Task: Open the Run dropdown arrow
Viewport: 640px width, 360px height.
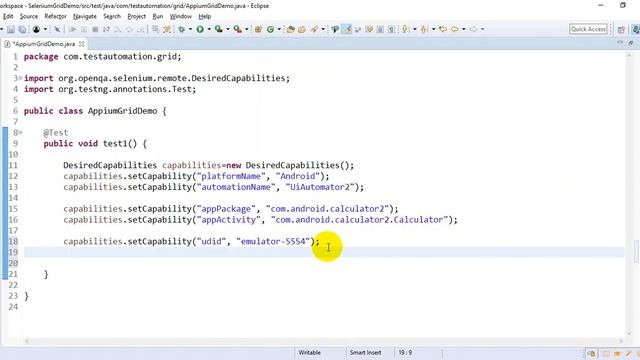Action: pyautogui.click(x=209, y=29)
